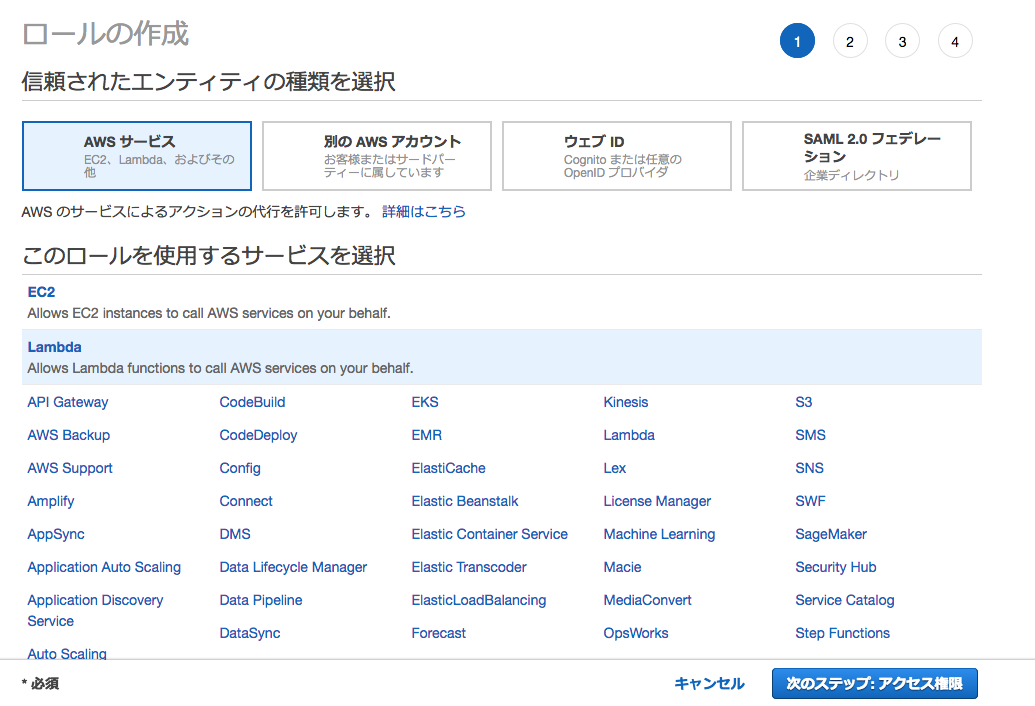This screenshot has height=706, width=1035.
Task: Open the Amplify service link
Action: click(x=51, y=501)
